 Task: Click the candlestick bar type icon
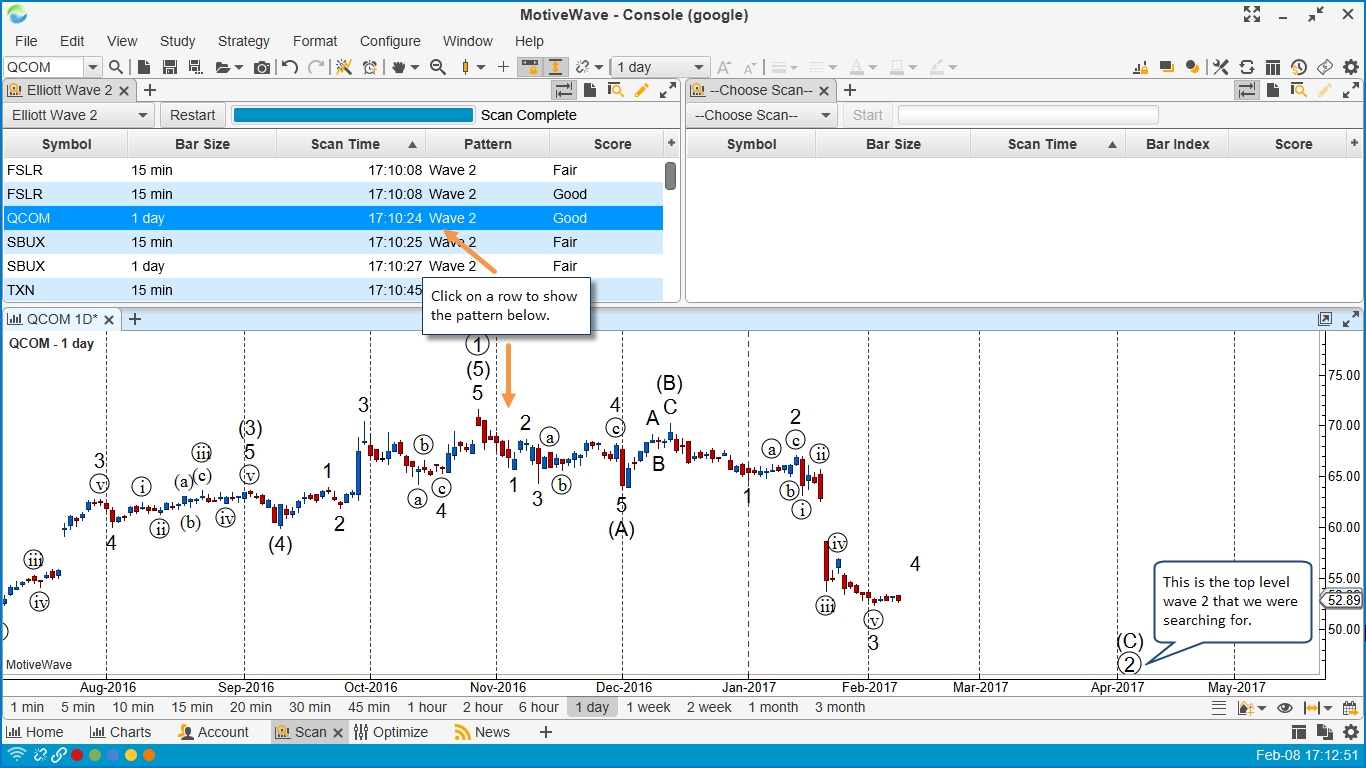coord(465,67)
